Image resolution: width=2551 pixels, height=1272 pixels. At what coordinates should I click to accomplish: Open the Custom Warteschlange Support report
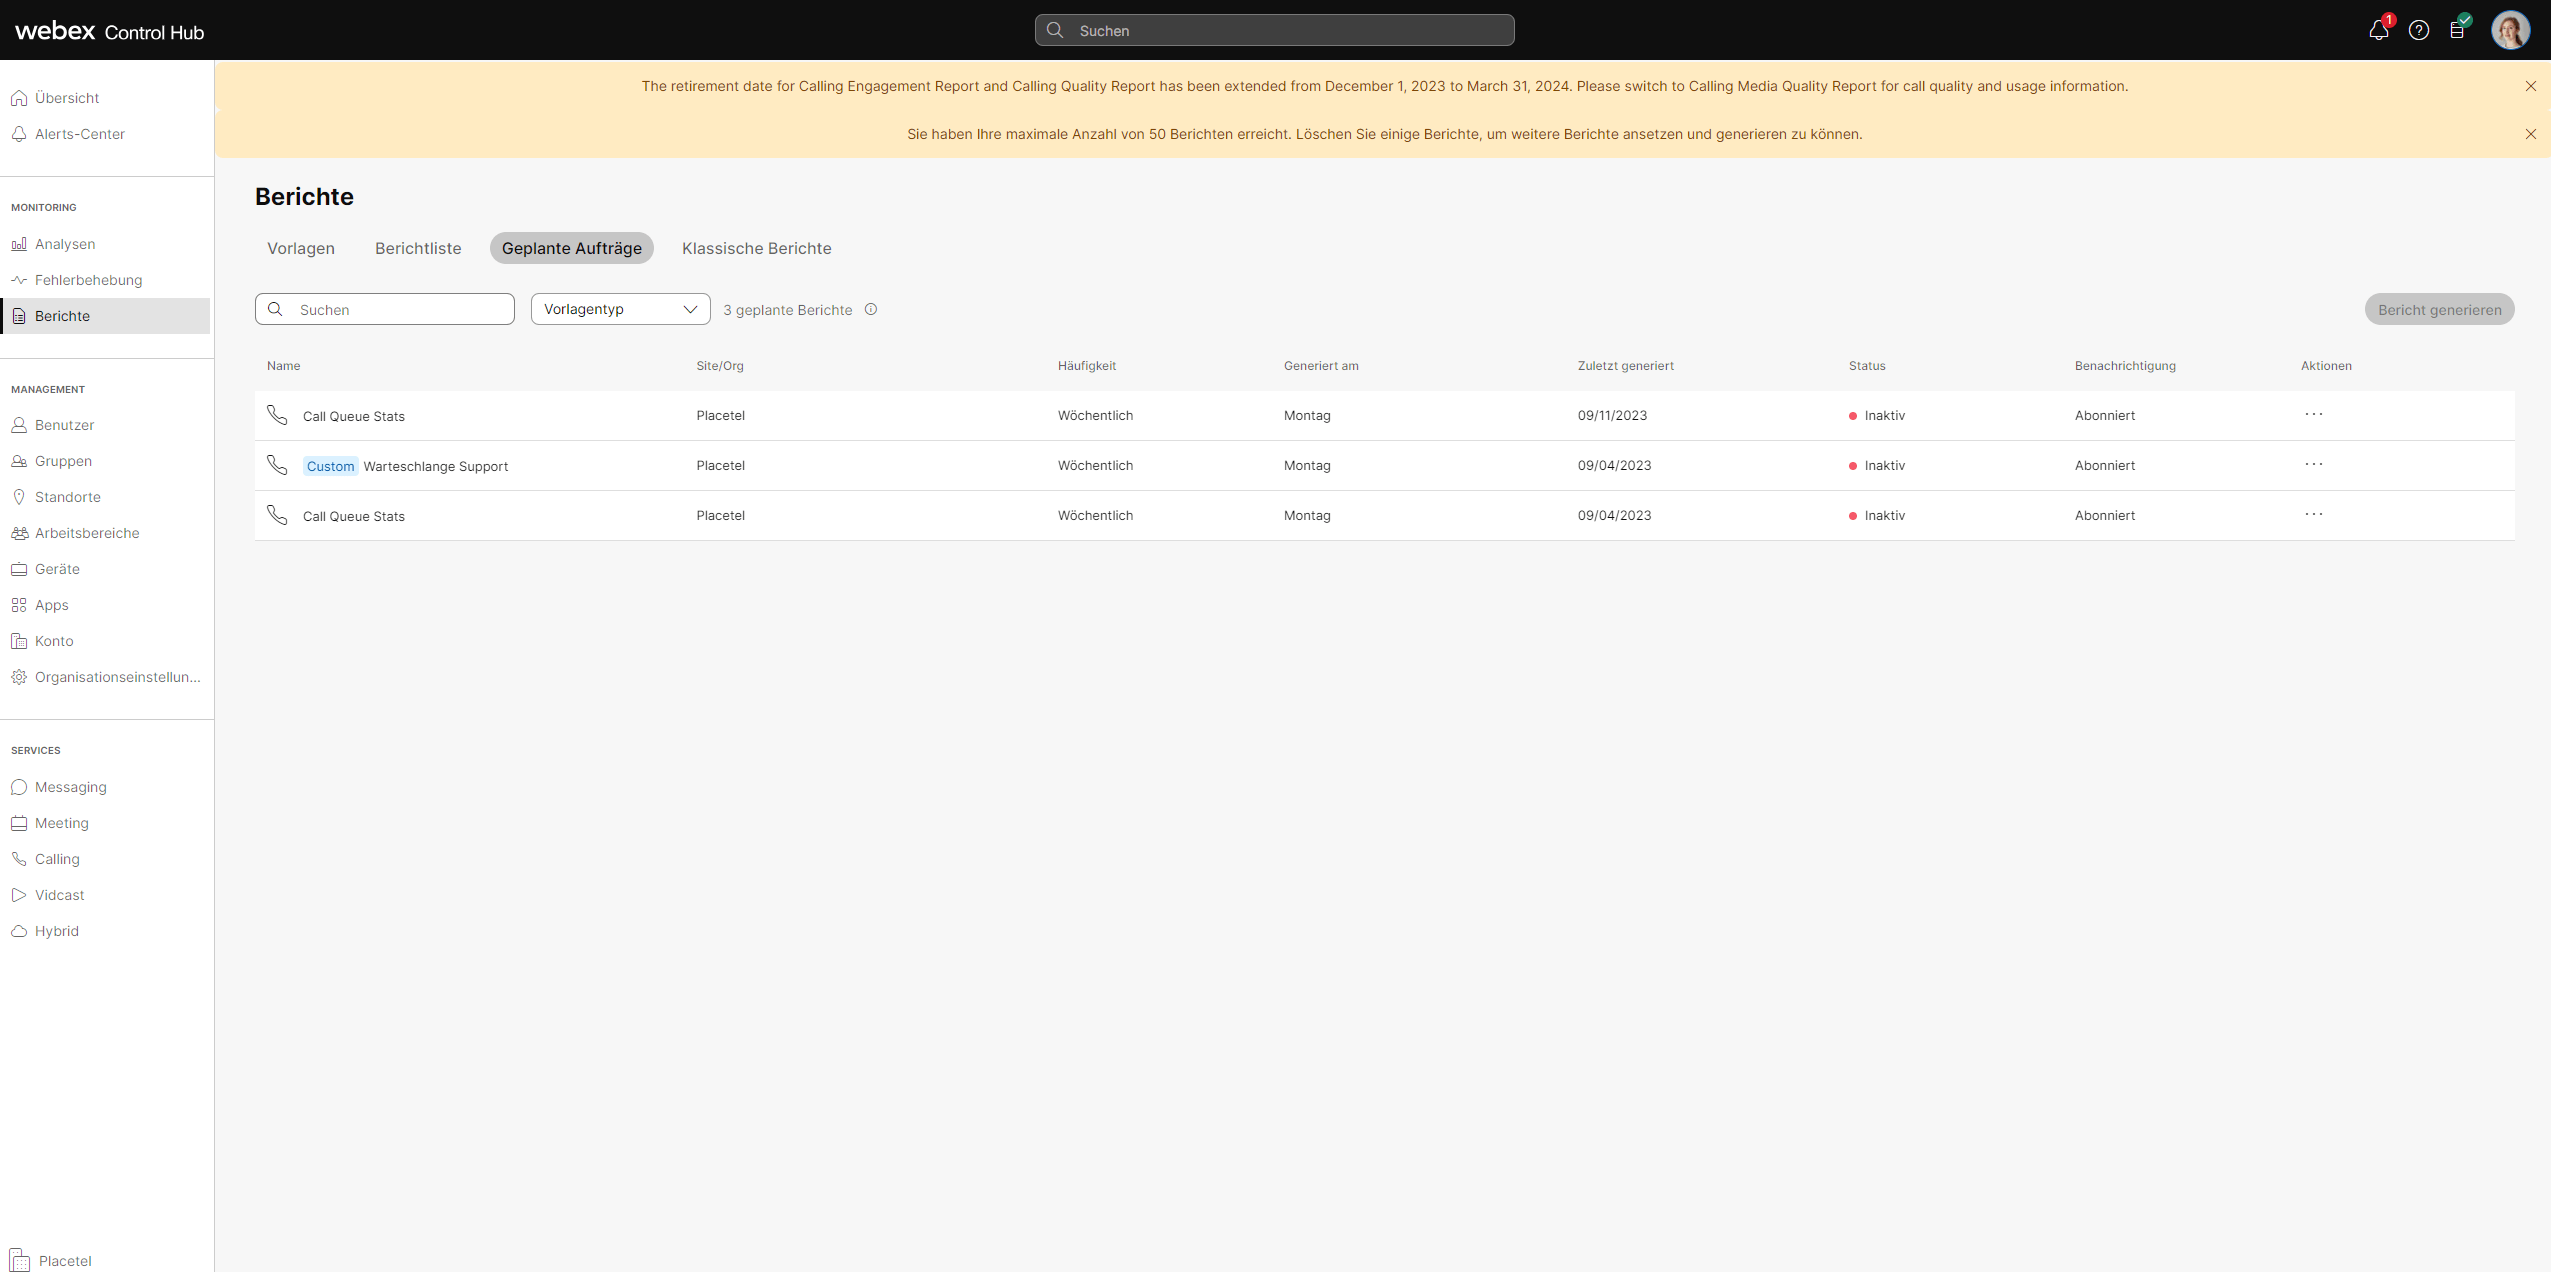435,467
